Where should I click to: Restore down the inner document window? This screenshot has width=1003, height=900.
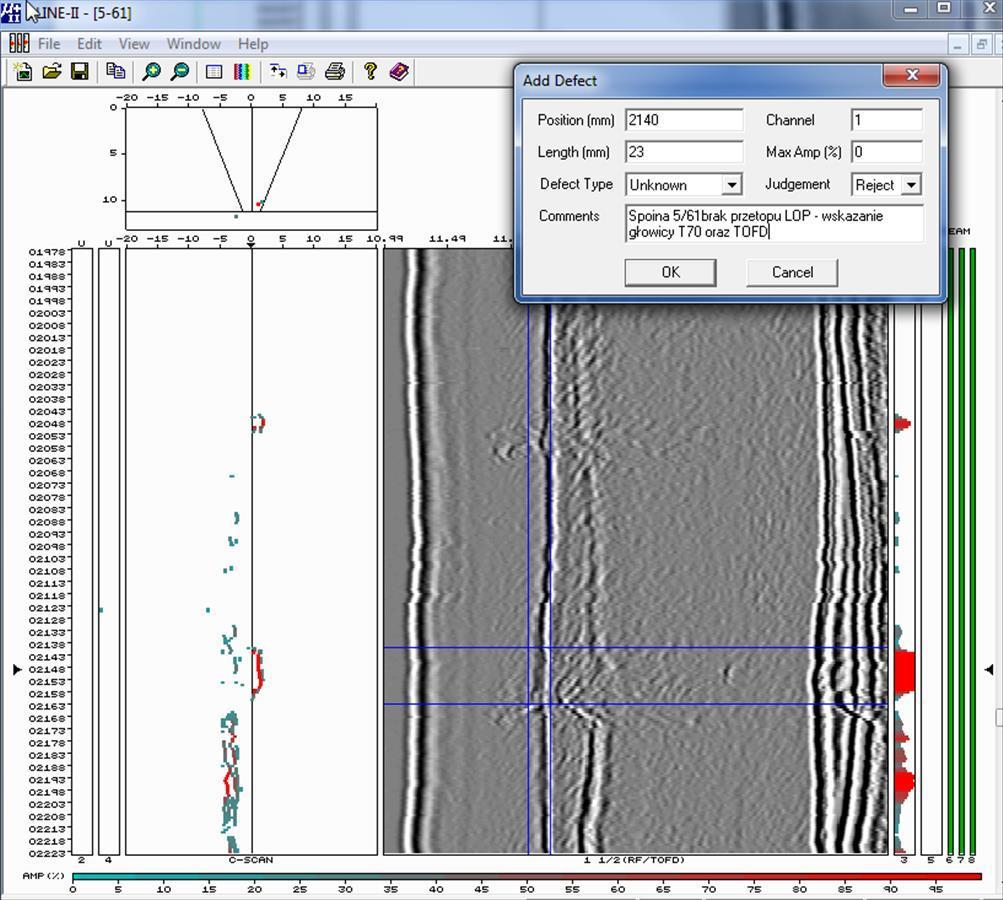coord(981,45)
